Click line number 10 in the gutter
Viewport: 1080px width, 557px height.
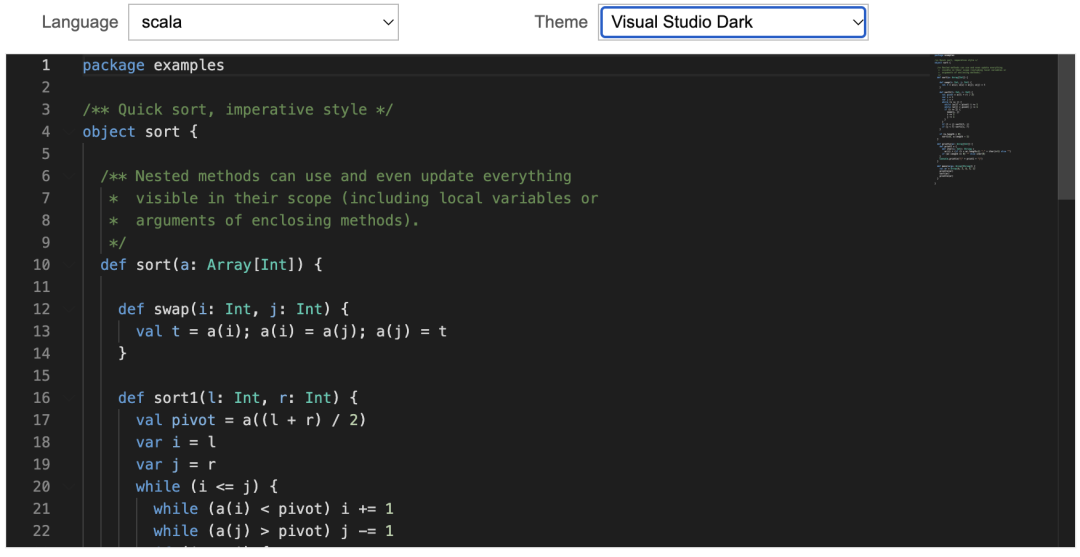coord(41,265)
